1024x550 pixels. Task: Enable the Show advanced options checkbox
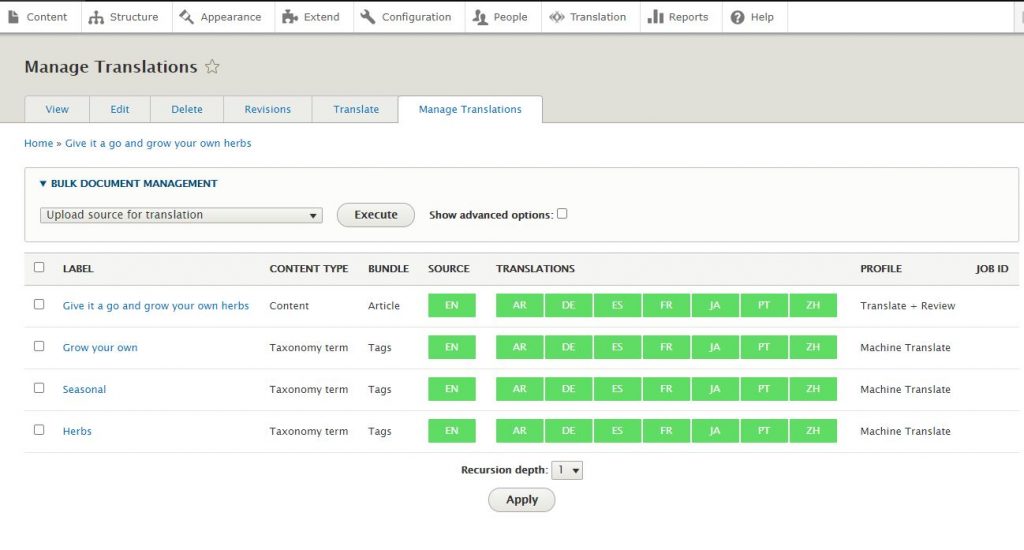pos(562,214)
